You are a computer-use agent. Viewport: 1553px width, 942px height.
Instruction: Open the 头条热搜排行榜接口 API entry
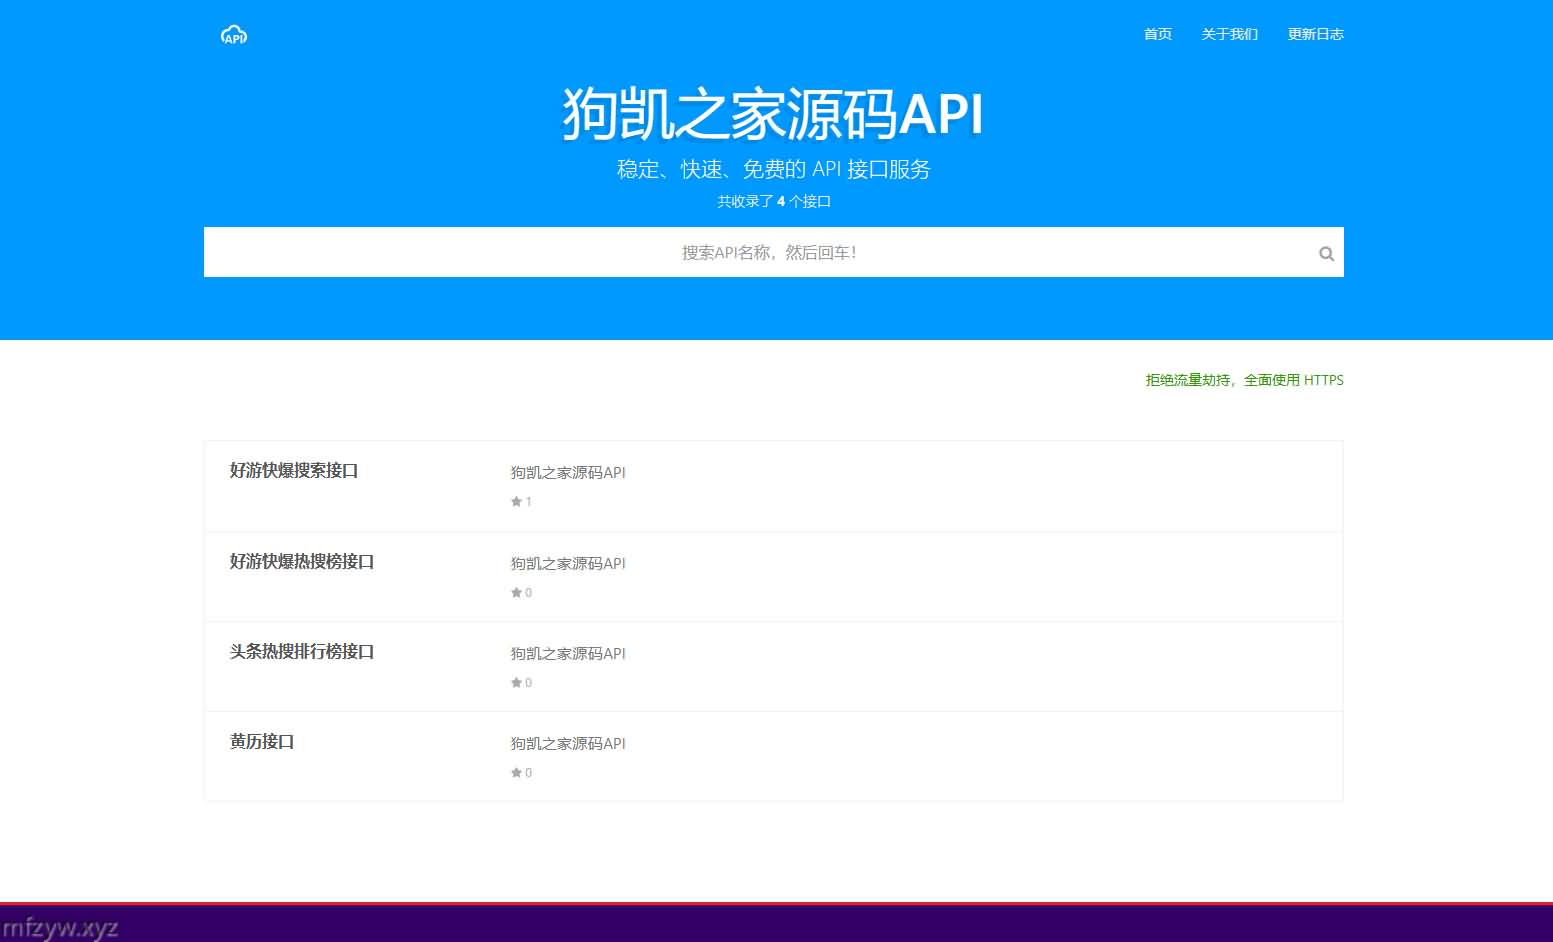coord(302,651)
